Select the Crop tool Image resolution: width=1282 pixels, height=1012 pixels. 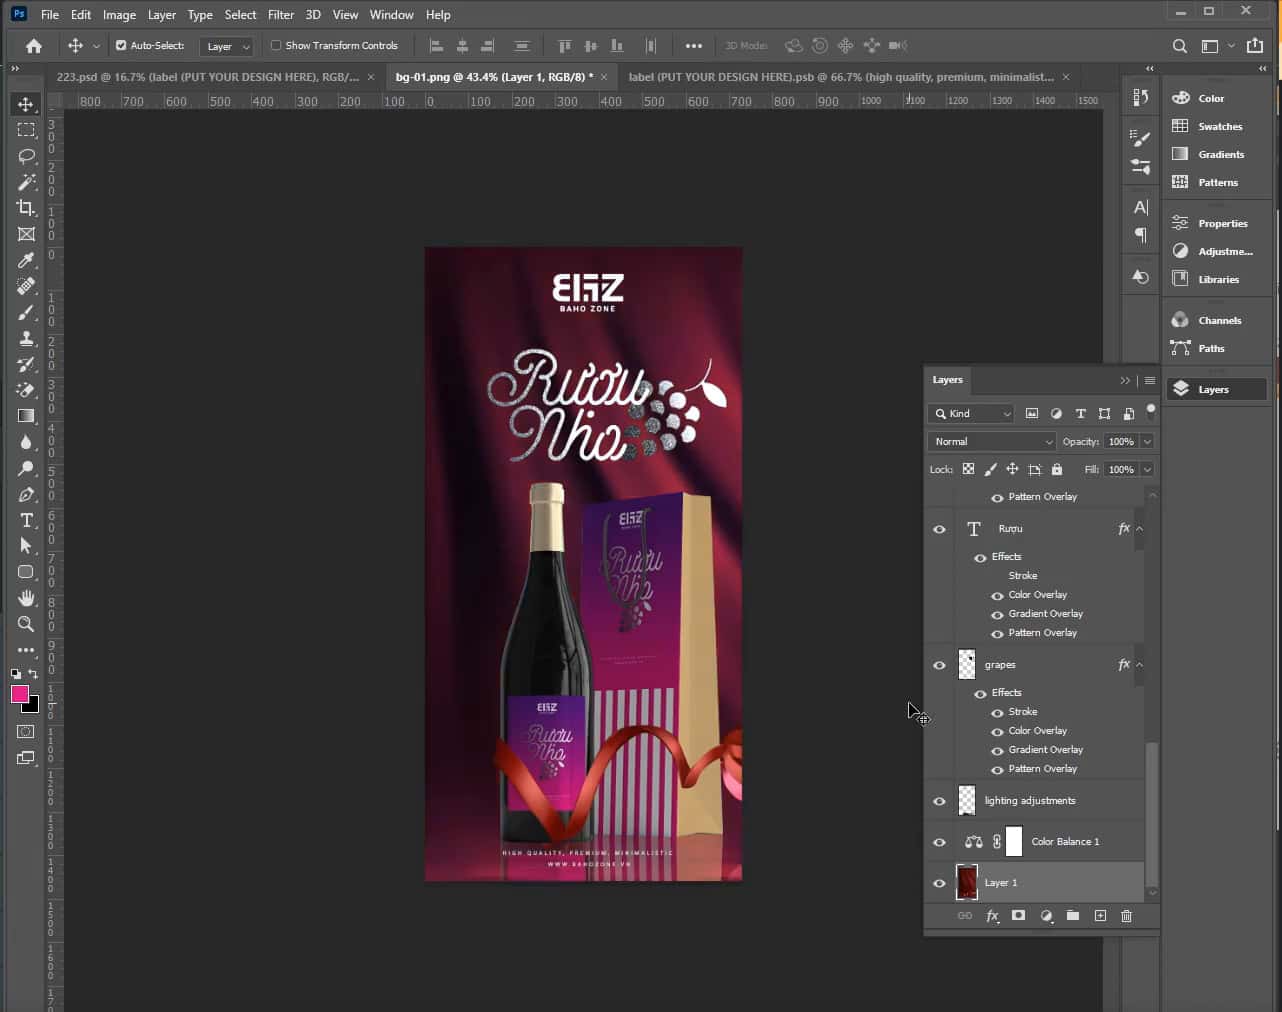tap(26, 208)
